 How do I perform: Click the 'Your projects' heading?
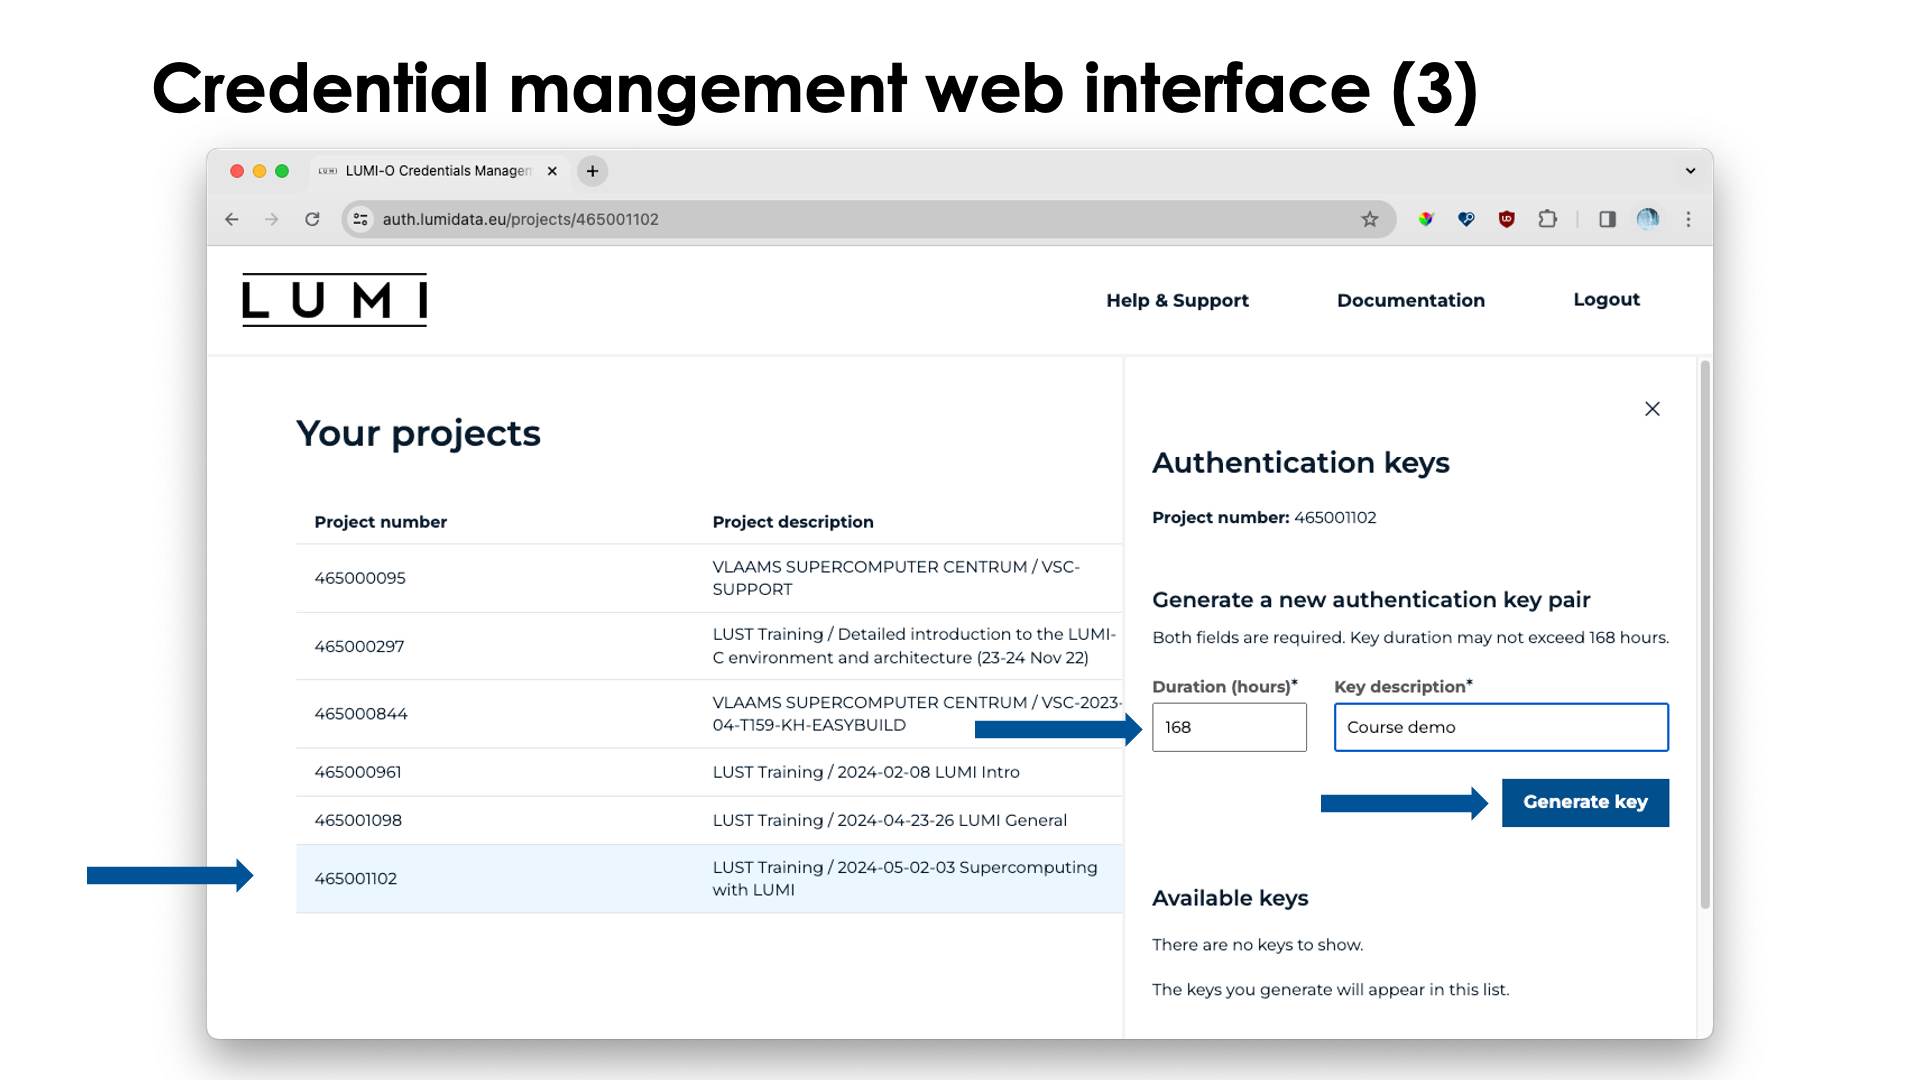[418, 434]
